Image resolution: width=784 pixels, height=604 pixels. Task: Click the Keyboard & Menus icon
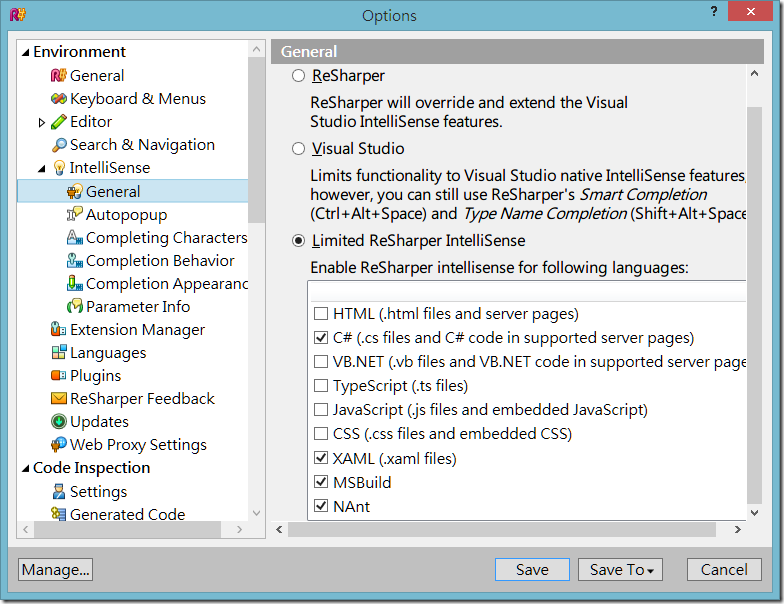tap(58, 98)
